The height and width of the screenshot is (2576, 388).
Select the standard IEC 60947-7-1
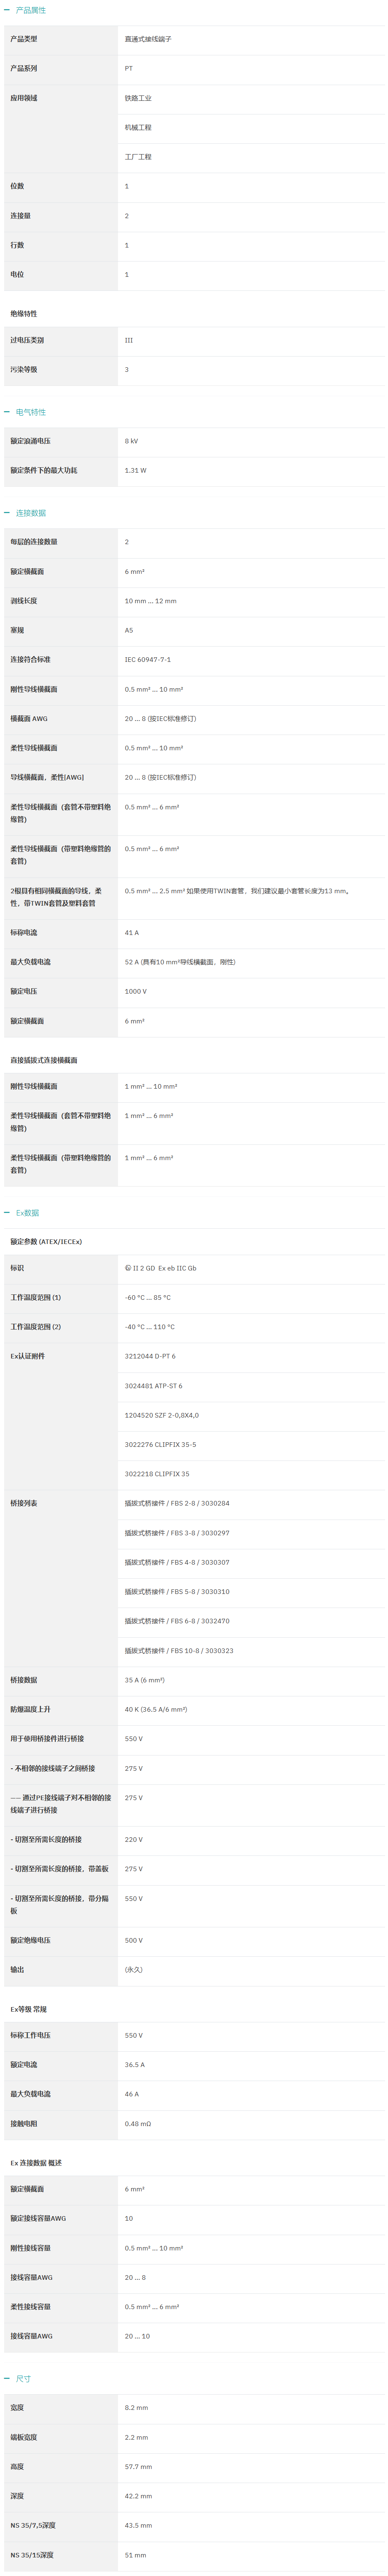(148, 660)
